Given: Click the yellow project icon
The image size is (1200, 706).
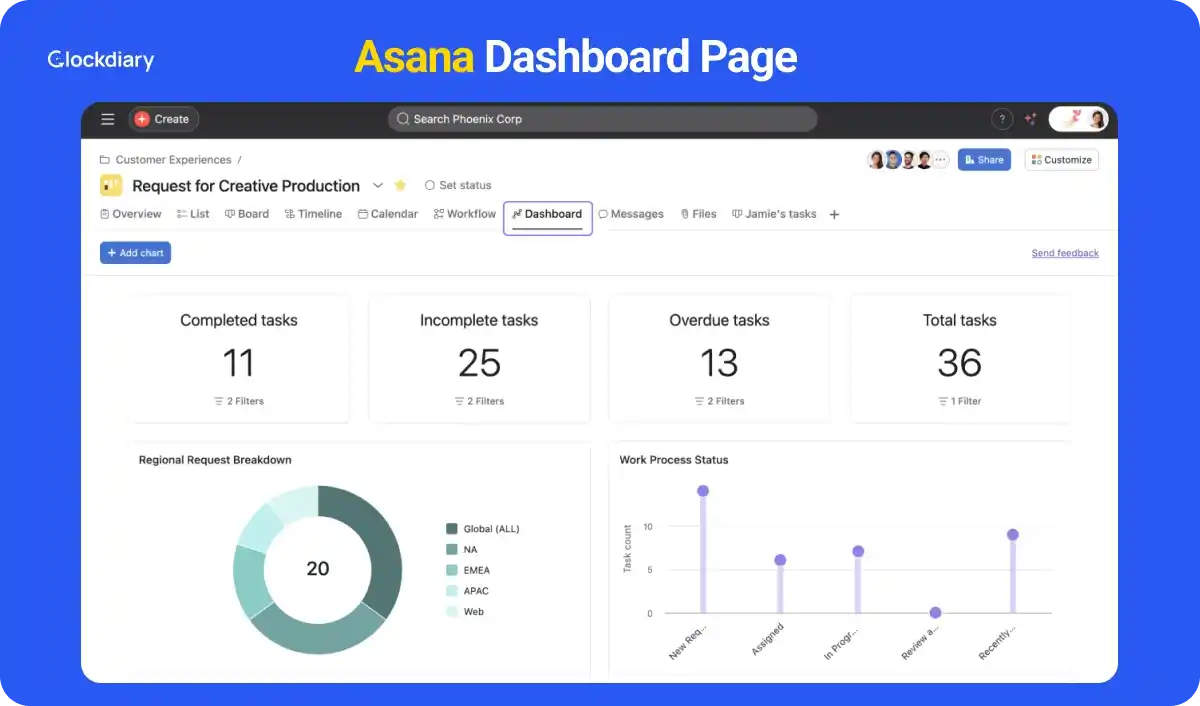Looking at the screenshot, I should pyautogui.click(x=111, y=185).
